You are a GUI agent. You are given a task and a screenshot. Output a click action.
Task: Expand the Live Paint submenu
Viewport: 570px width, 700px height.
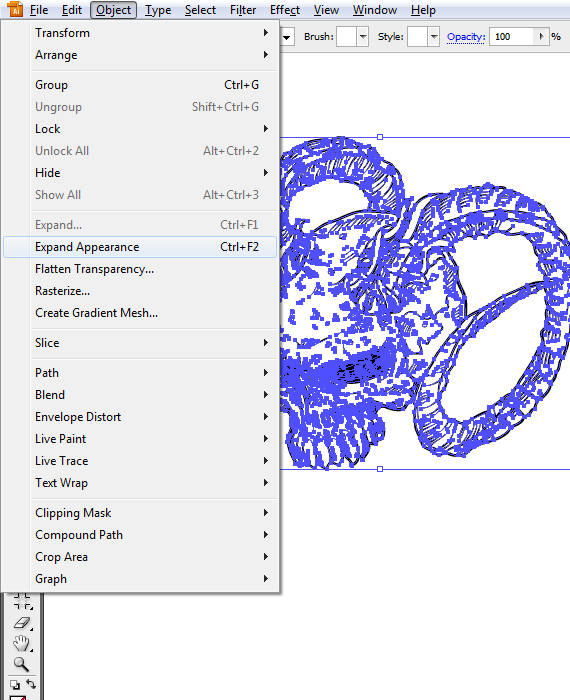(x=140, y=438)
